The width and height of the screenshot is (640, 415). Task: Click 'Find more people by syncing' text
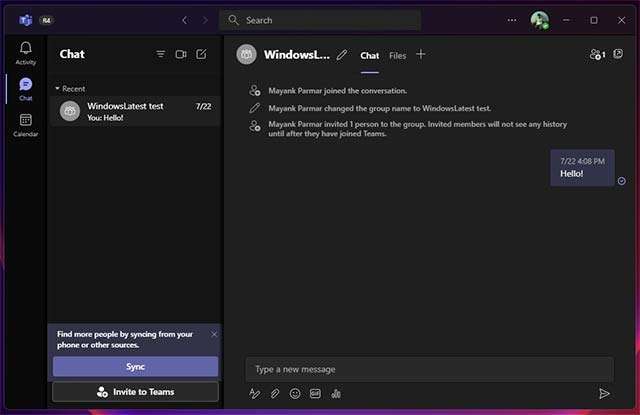tap(124, 340)
